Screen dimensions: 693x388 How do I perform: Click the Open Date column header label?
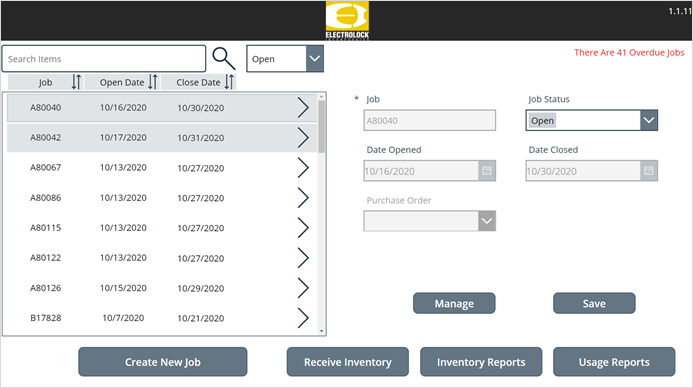coord(122,83)
